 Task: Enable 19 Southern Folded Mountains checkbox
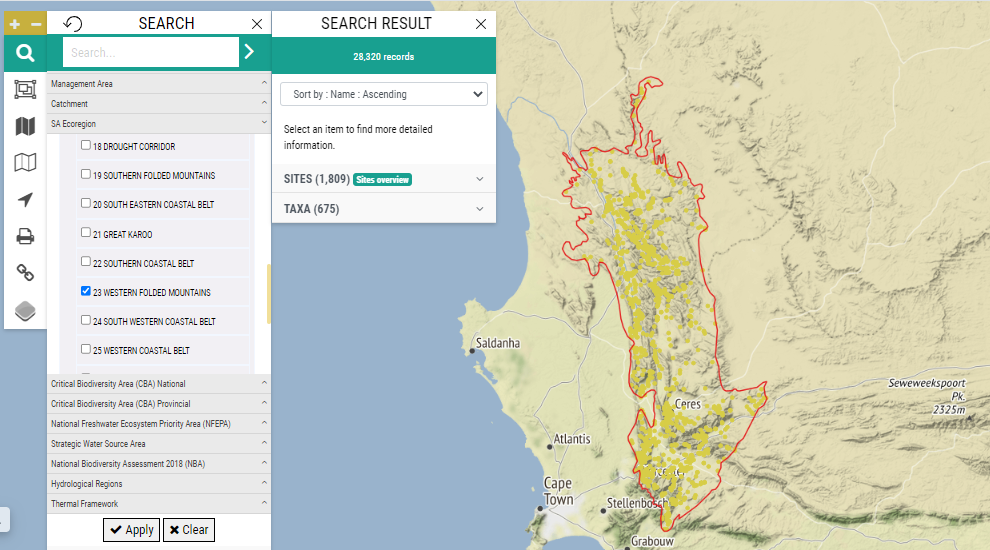click(x=86, y=174)
